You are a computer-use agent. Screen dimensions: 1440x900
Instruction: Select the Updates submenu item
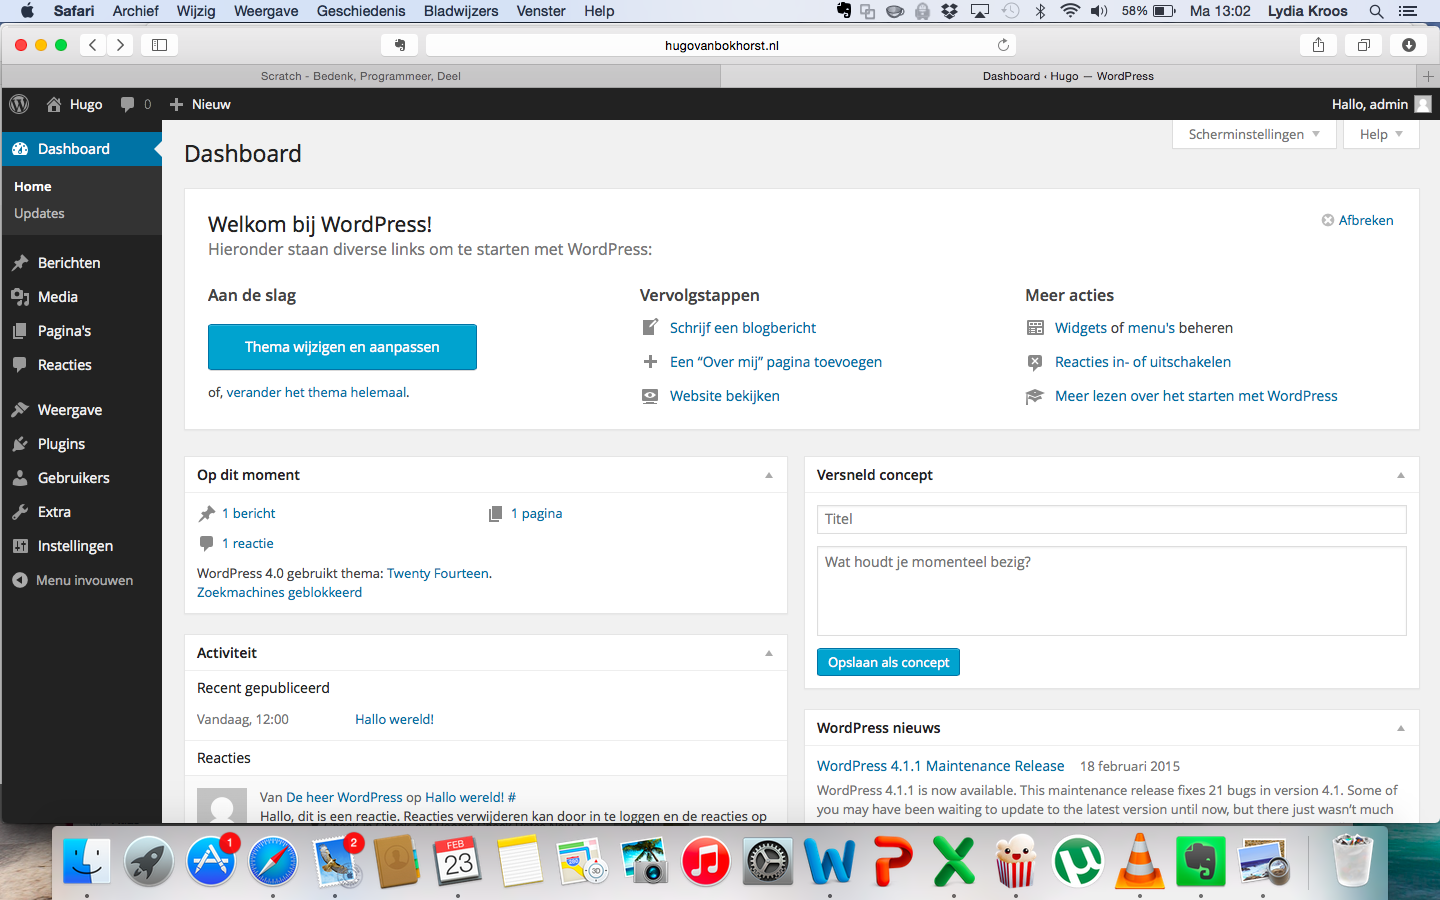click(x=39, y=213)
